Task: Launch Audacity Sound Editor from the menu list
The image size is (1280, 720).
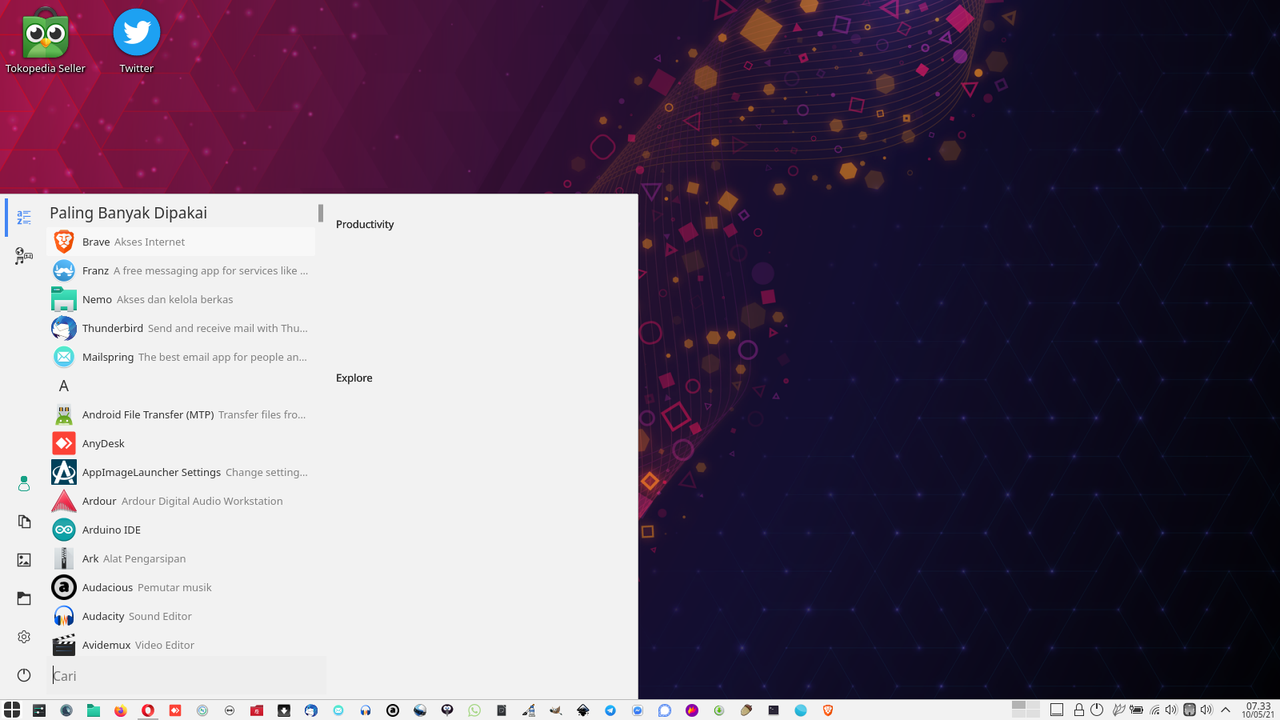Action: coord(180,616)
